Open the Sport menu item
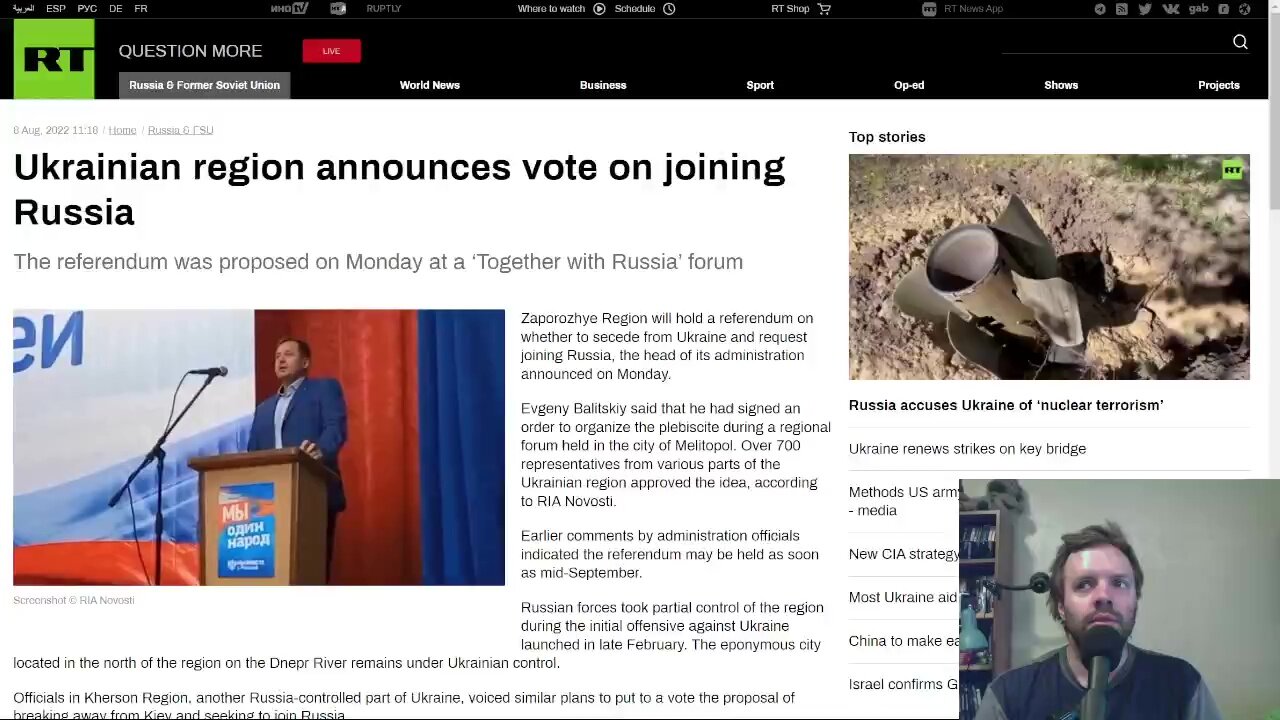This screenshot has width=1280, height=720. point(760,85)
